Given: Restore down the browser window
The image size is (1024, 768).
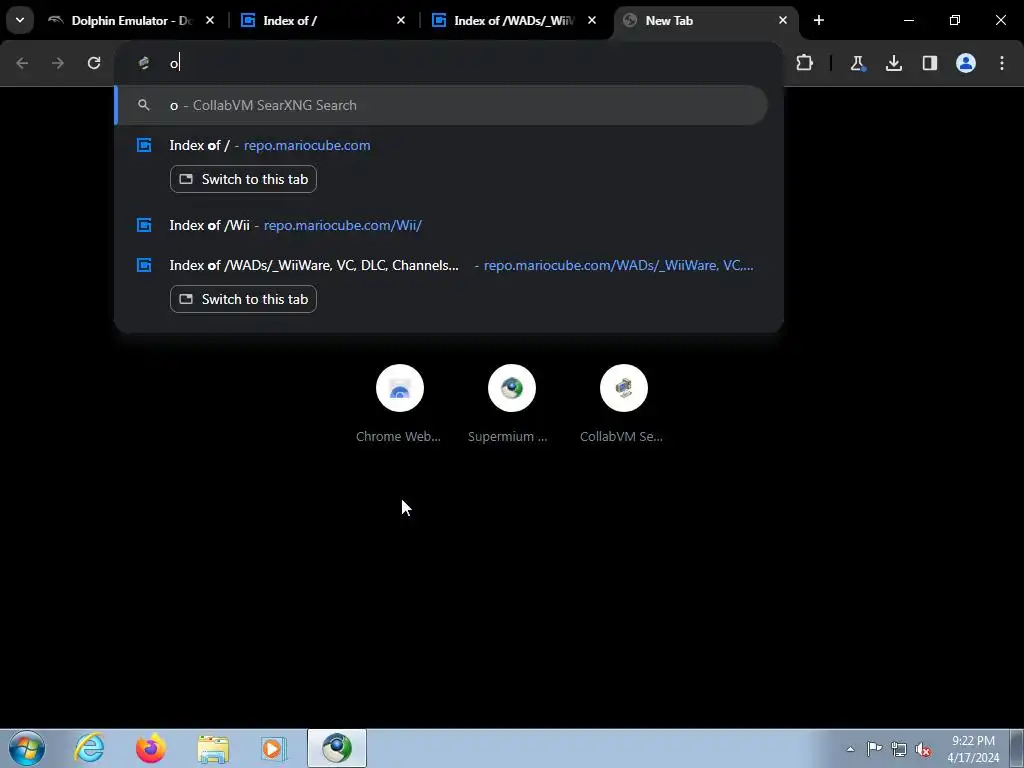Looking at the screenshot, I should (x=955, y=21).
